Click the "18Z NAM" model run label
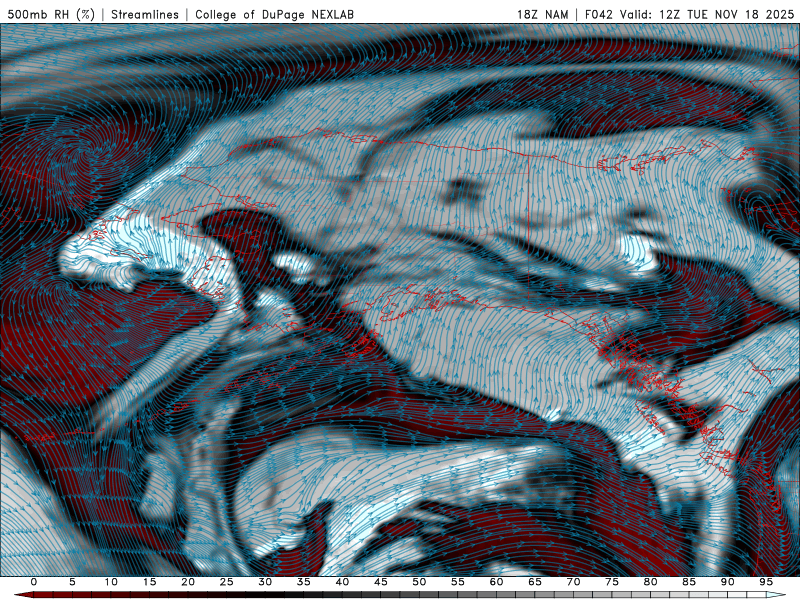The width and height of the screenshot is (800, 600). (x=542, y=14)
